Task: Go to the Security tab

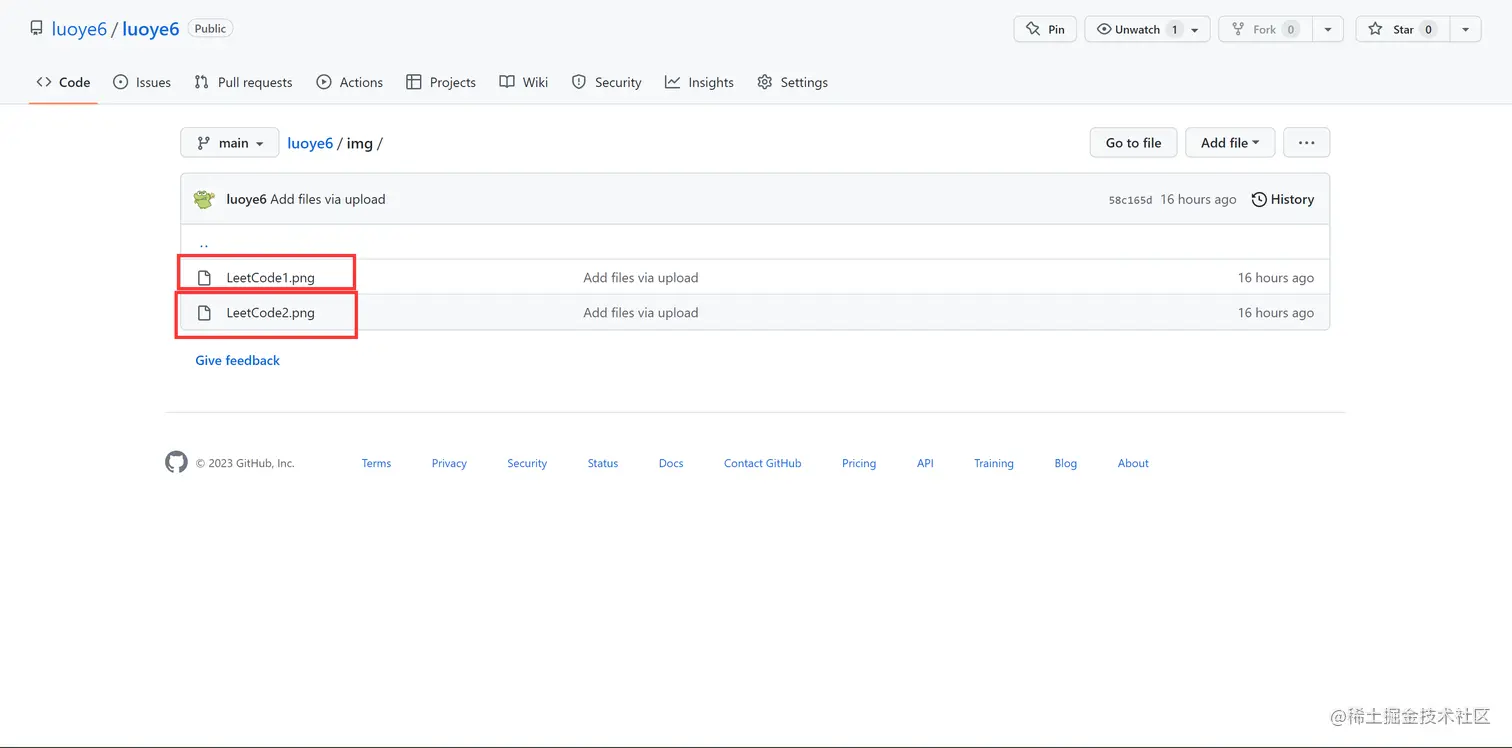Action: click(x=607, y=82)
